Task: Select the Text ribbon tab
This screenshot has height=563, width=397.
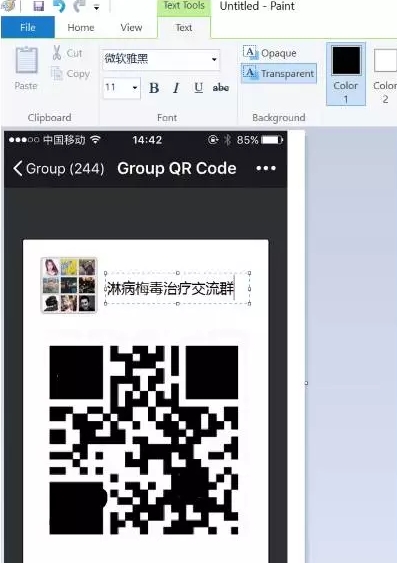Action: 184,28
